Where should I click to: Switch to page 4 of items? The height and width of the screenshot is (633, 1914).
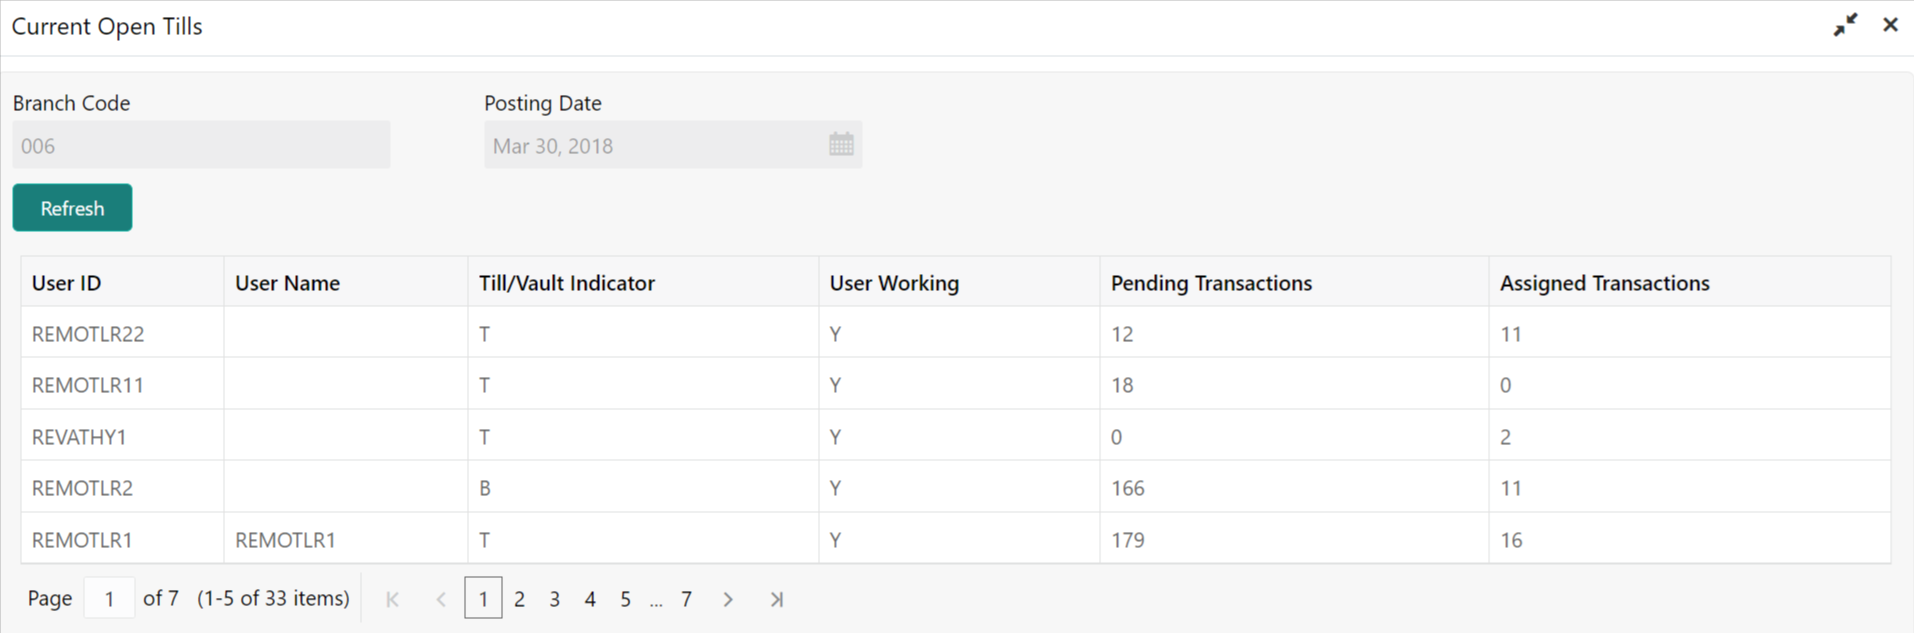(590, 599)
